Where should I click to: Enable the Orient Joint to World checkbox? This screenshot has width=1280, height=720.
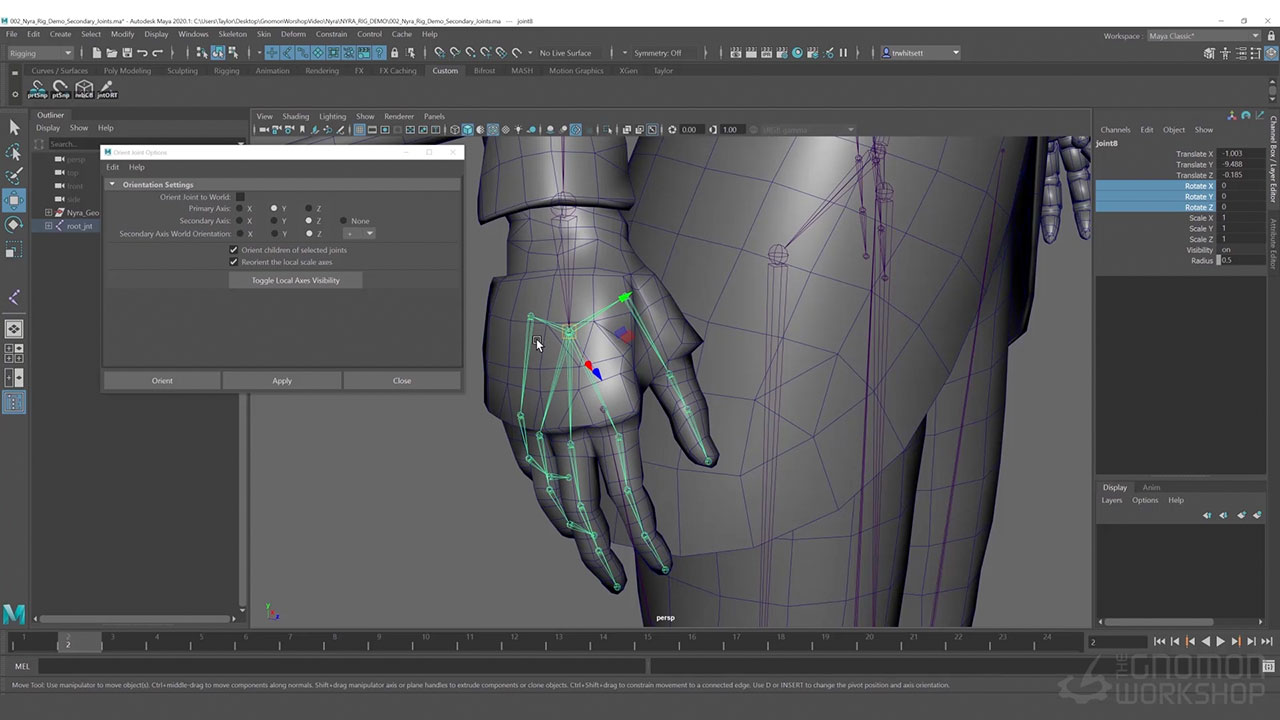240,197
